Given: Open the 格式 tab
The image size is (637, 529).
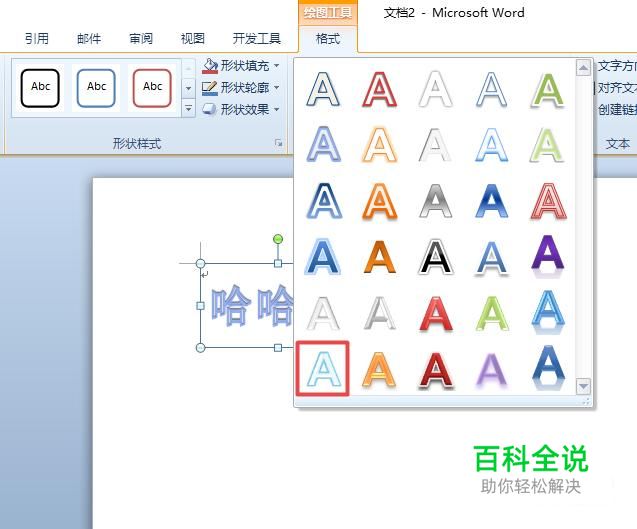Looking at the screenshot, I should [328, 39].
